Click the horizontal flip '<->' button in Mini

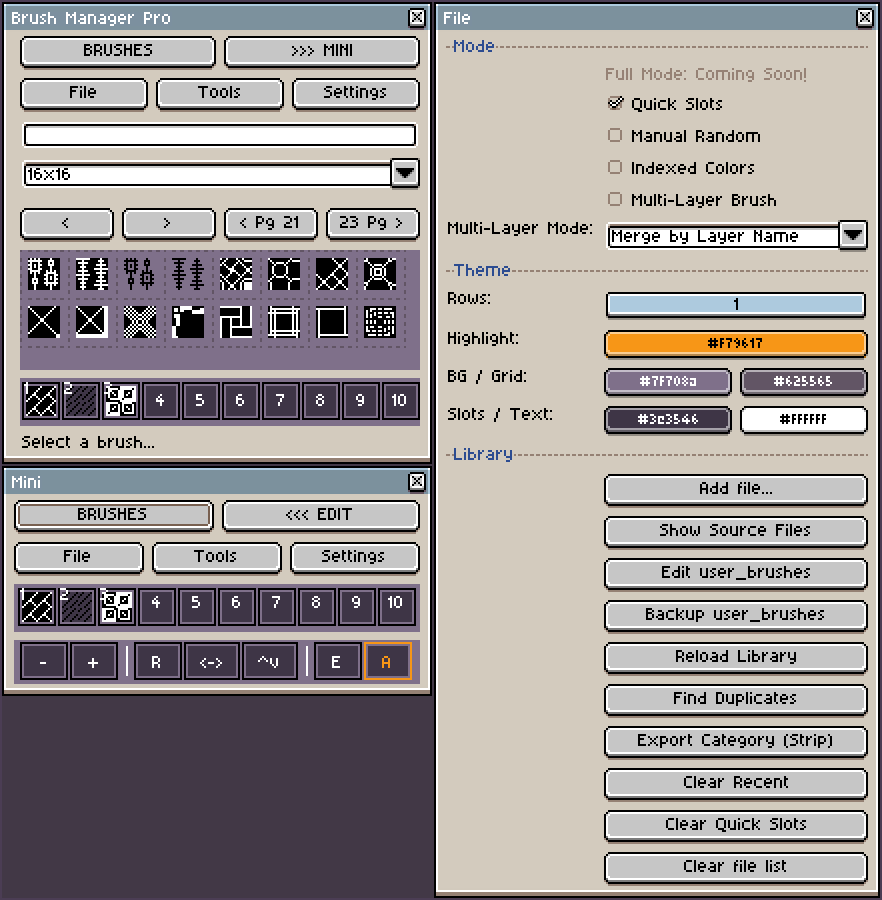click(211, 662)
